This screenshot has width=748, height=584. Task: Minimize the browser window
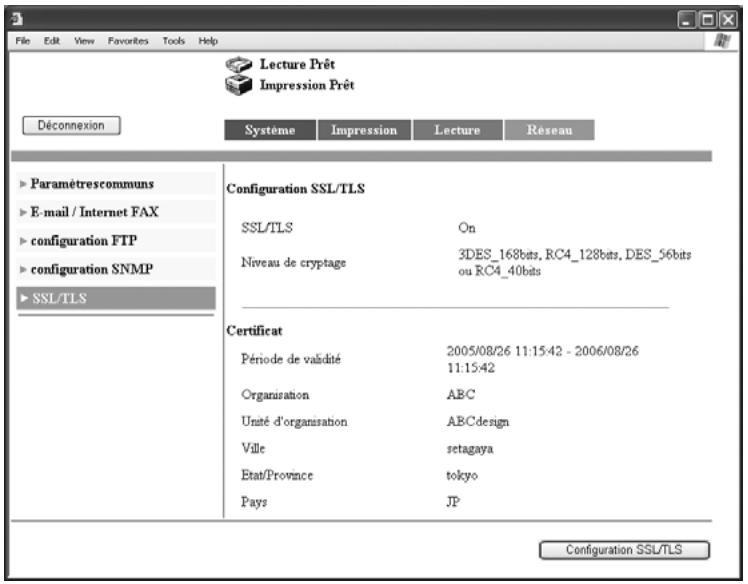click(686, 20)
